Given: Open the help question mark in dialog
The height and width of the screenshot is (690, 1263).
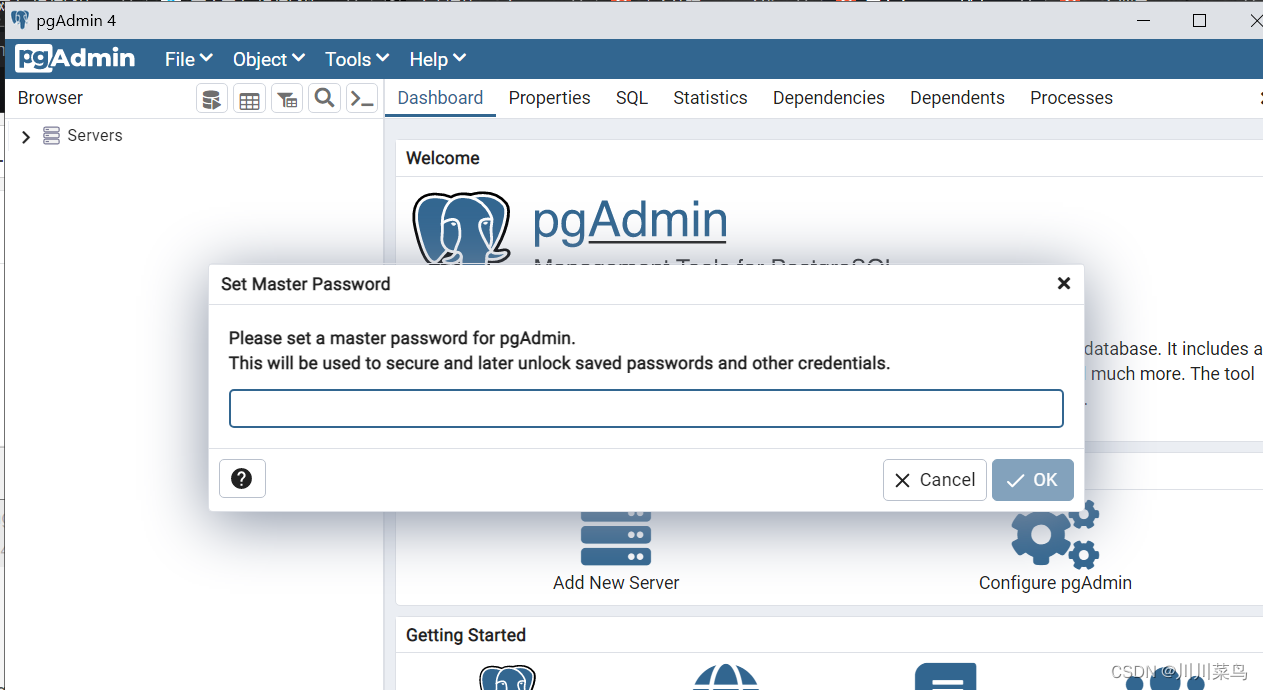Looking at the screenshot, I should (x=242, y=479).
